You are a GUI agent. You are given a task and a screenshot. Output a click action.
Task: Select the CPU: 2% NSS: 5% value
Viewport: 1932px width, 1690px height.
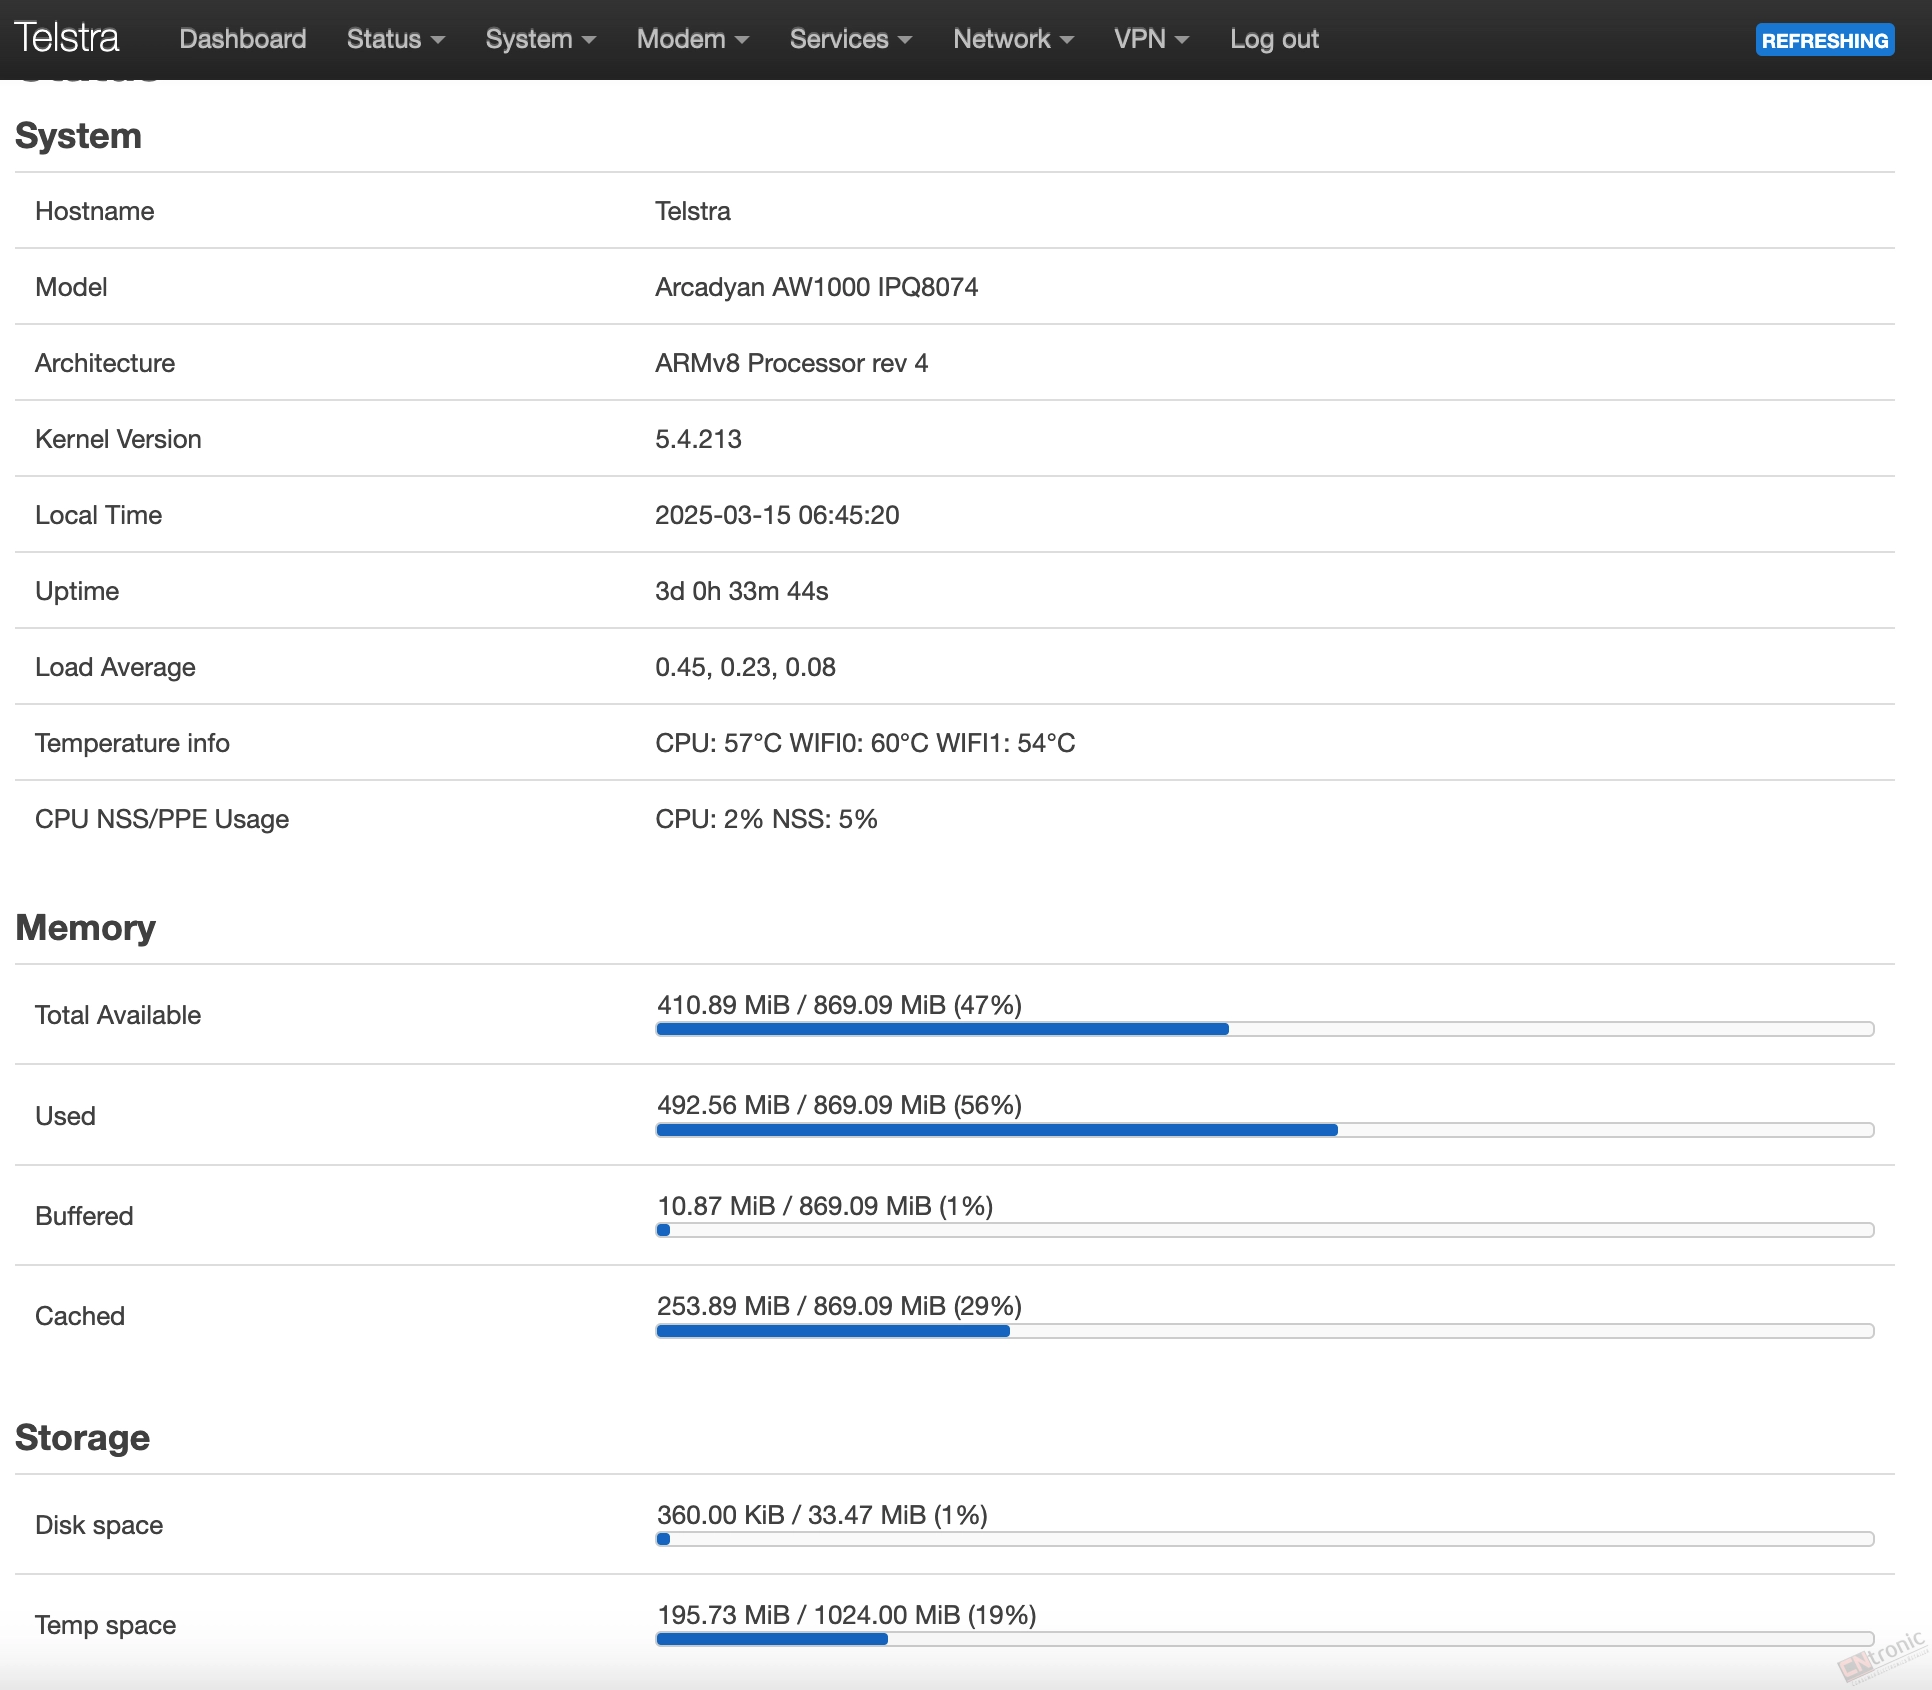tap(766, 819)
